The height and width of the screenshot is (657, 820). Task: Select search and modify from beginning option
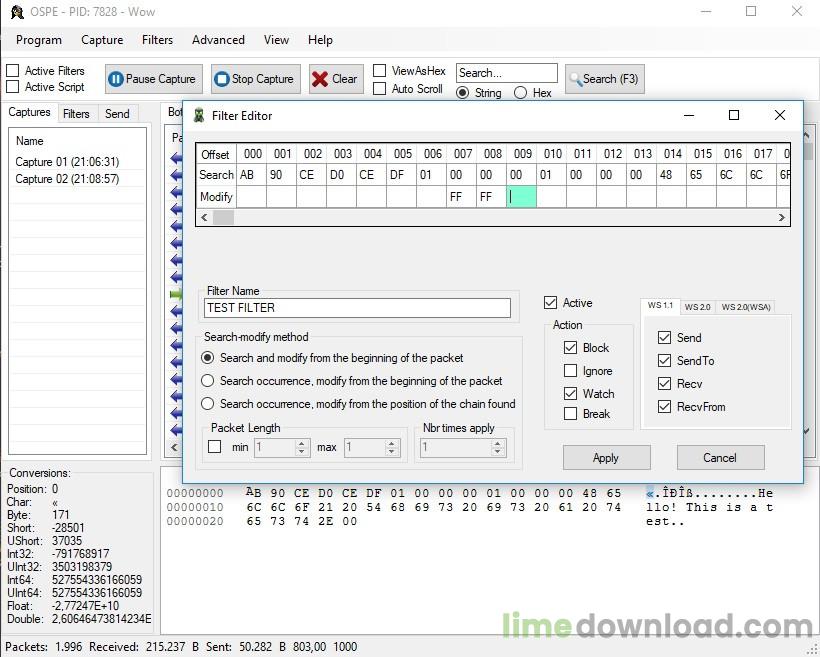pyautogui.click(x=208, y=358)
